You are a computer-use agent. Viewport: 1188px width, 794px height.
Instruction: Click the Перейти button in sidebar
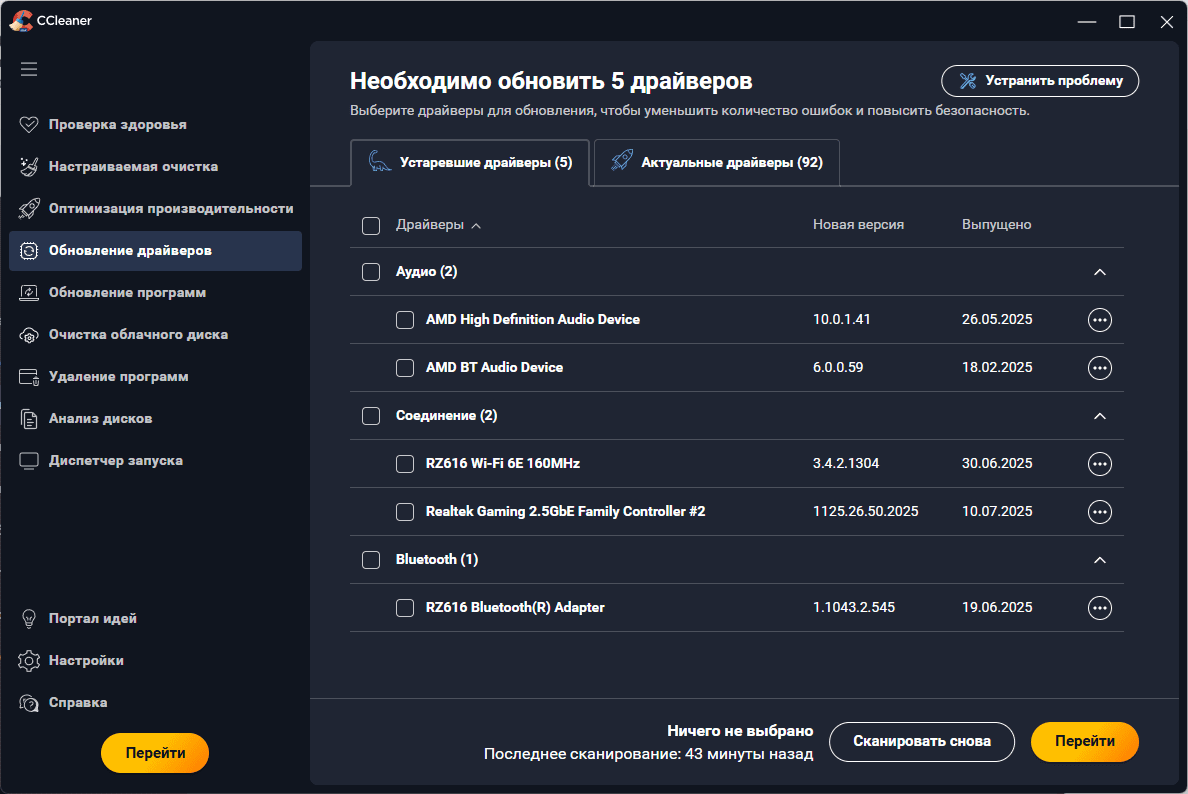coord(155,753)
